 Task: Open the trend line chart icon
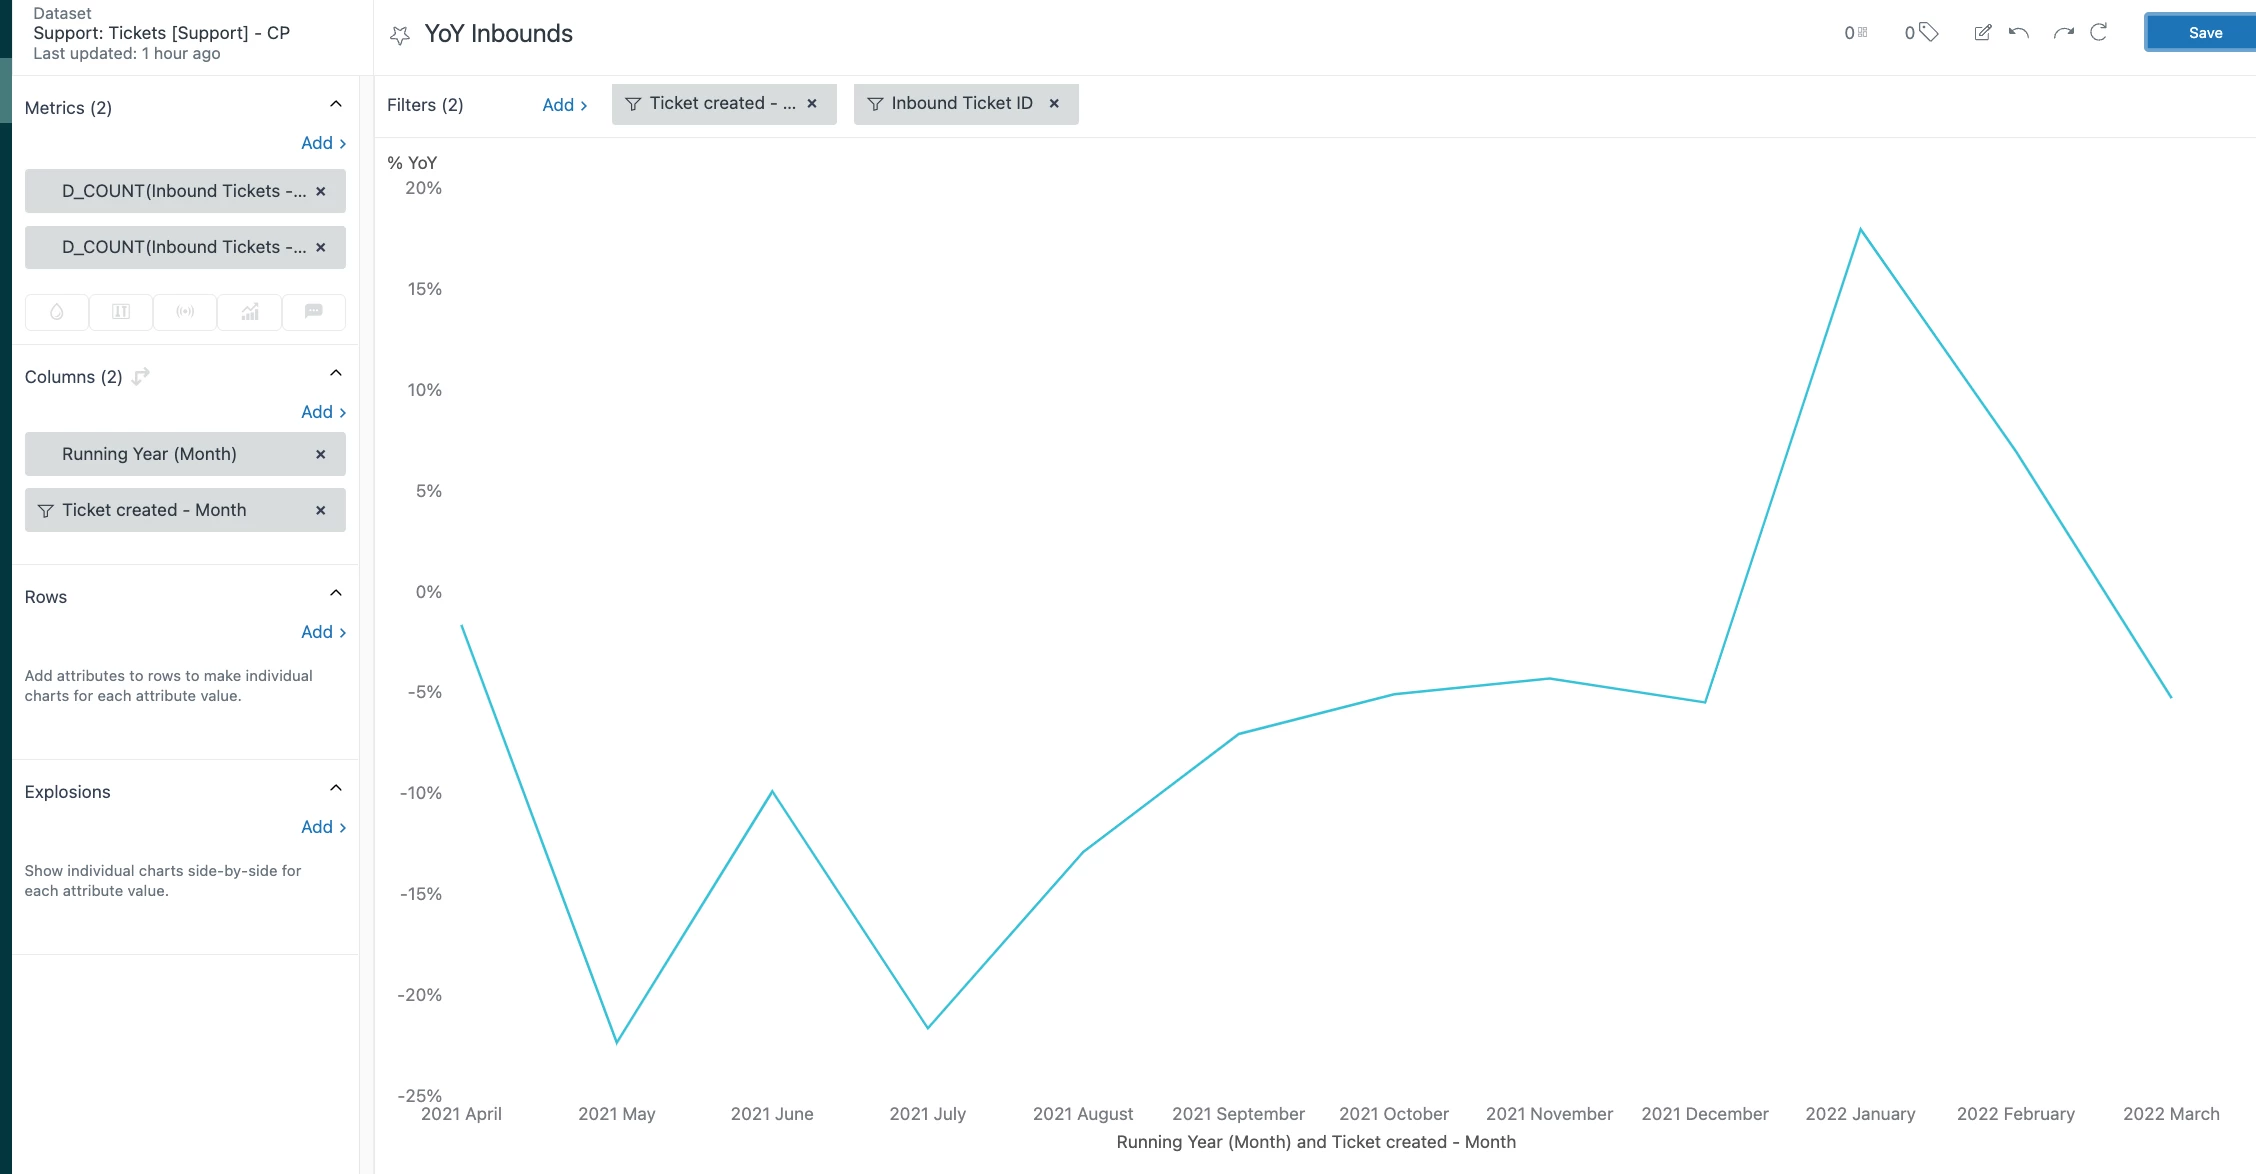coord(250,312)
